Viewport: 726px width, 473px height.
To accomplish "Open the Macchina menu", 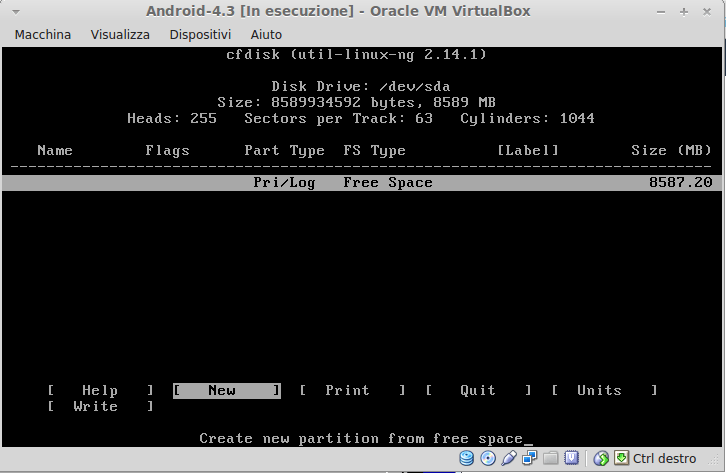I will tap(43, 35).
